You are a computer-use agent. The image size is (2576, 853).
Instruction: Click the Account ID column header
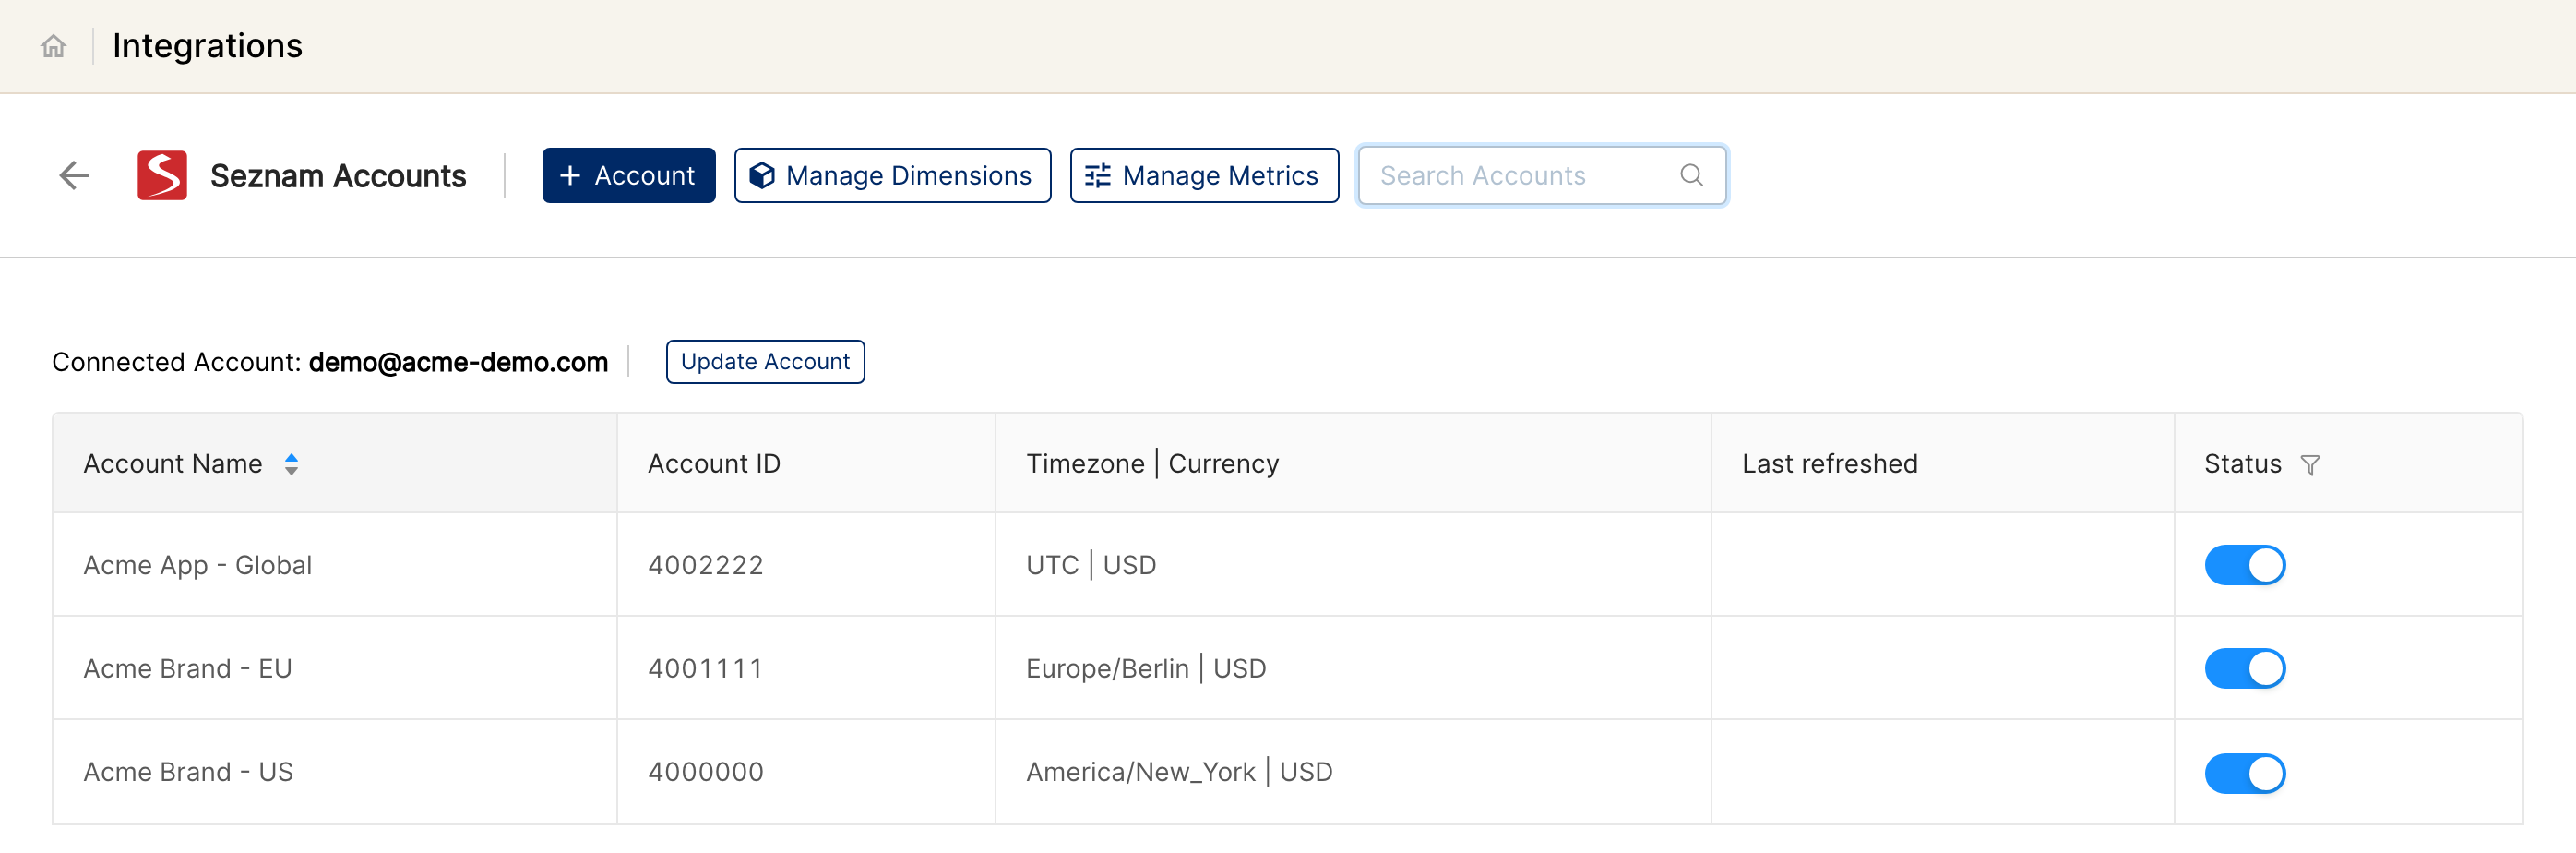pyautogui.click(x=806, y=464)
